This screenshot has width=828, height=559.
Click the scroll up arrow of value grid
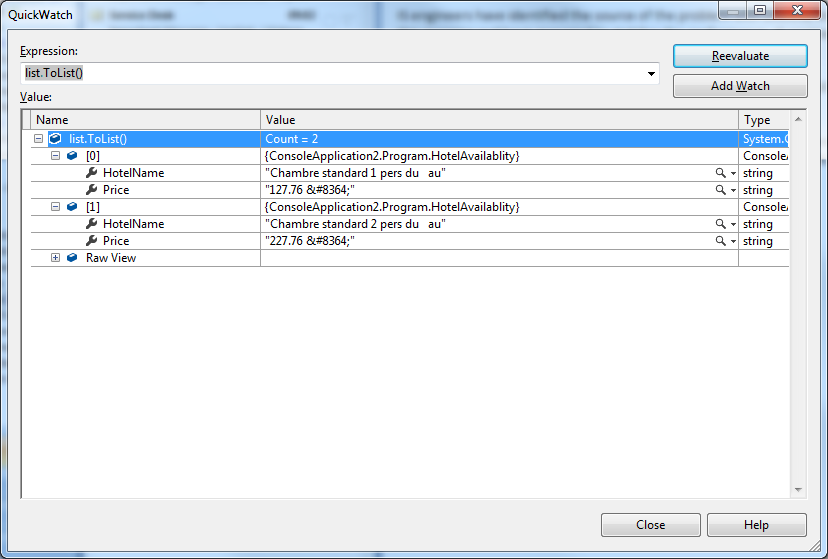tap(798, 119)
